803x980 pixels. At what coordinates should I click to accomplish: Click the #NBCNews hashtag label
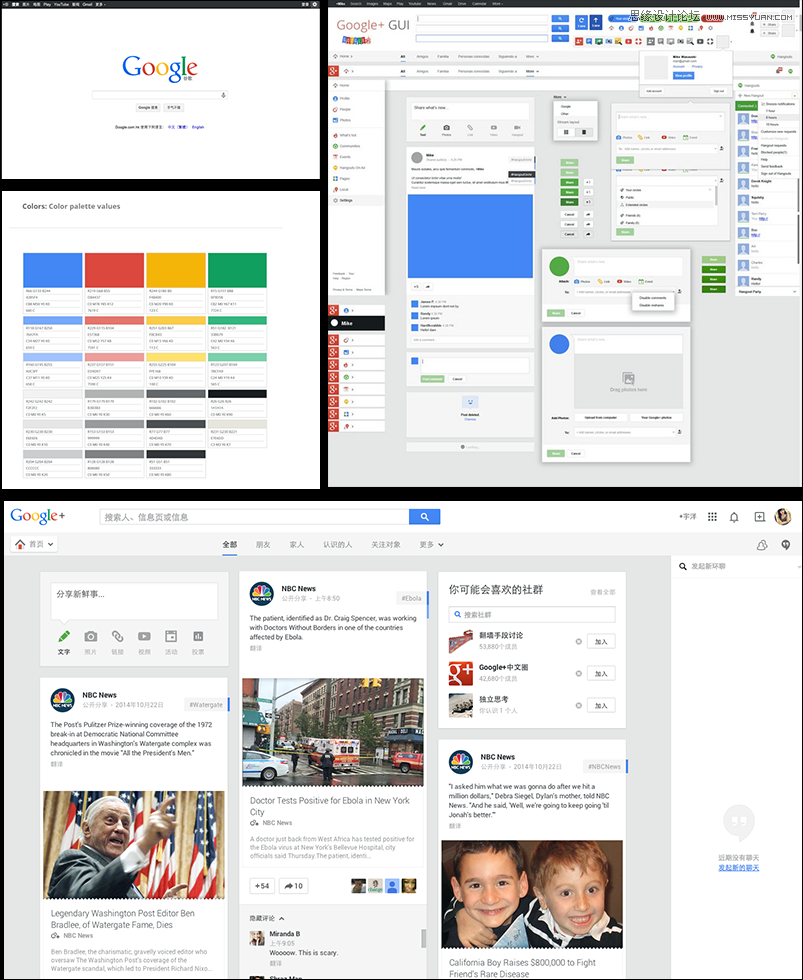[x=605, y=766]
